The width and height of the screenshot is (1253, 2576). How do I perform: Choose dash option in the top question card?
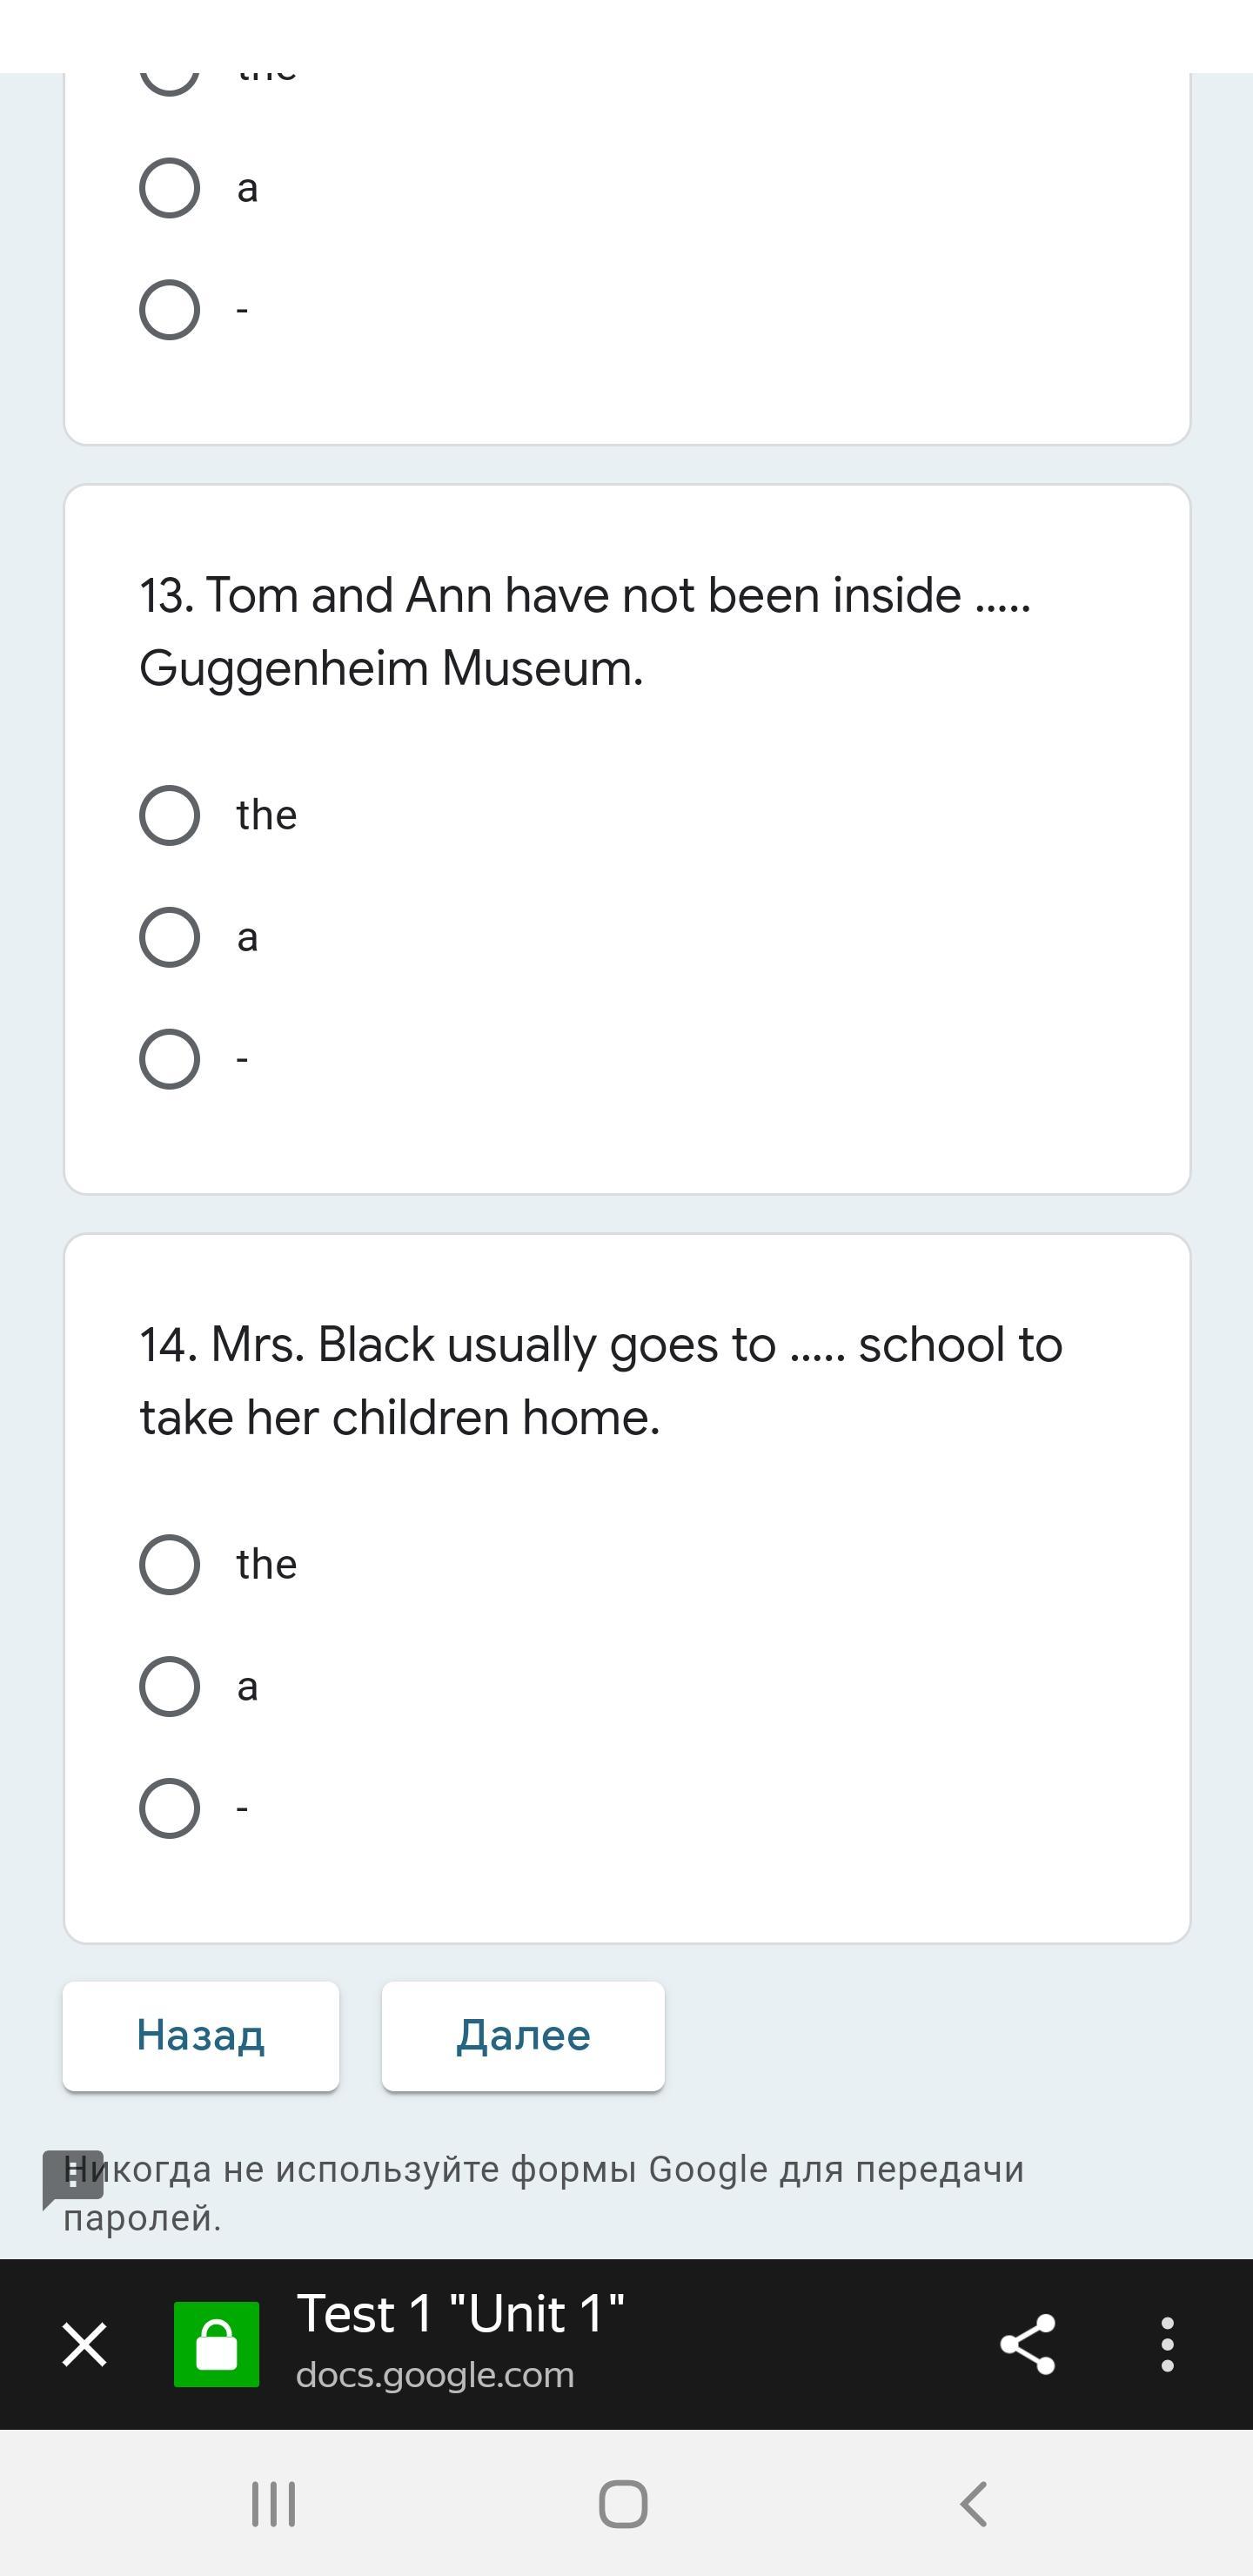(x=170, y=310)
